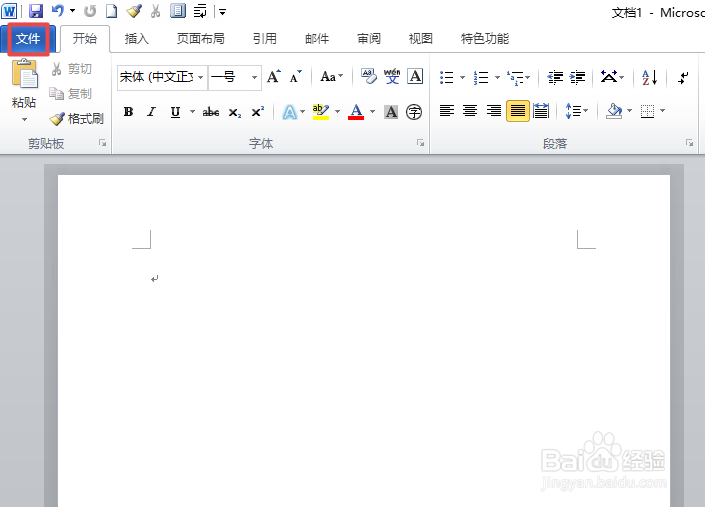The image size is (705, 507).
Task: Click the Multilevel List icon
Action: (x=515, y=77)
